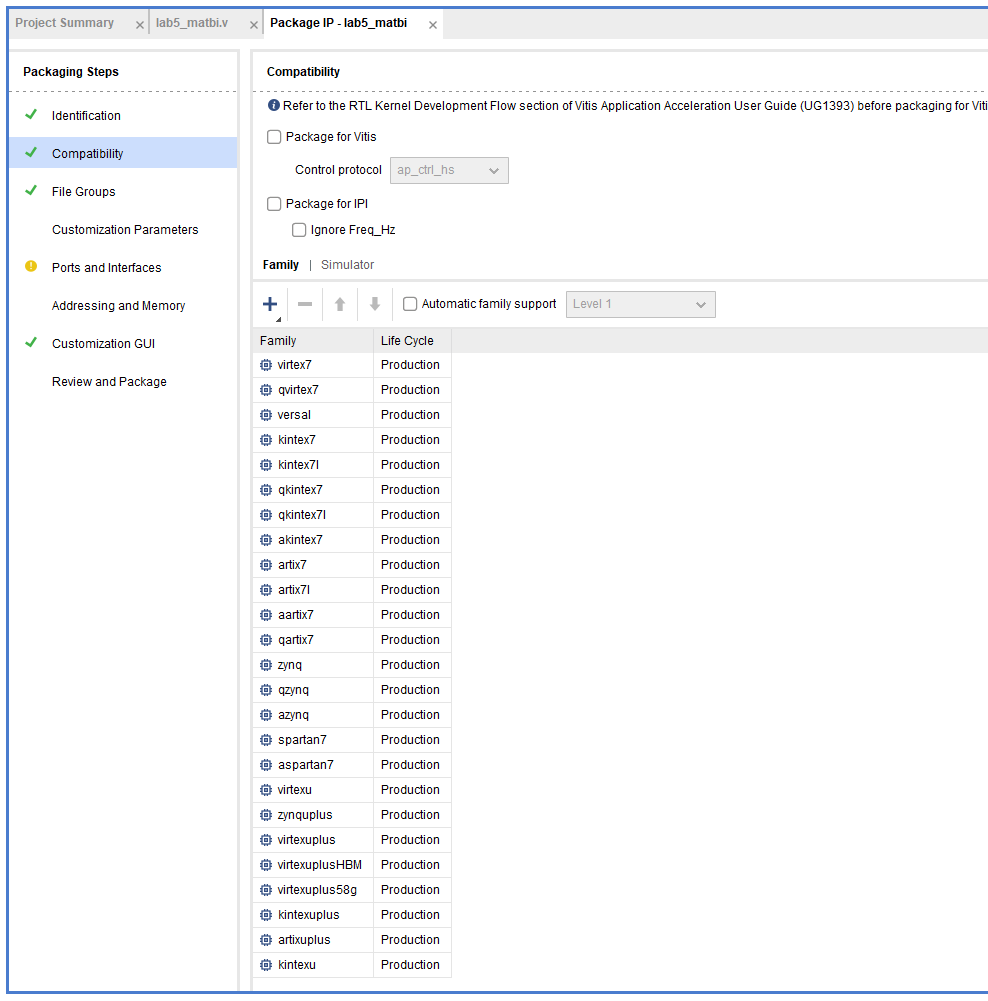Switch to the Family sub-tab
This screenshot has height=1001, width=988.
(x=281, y=265)
